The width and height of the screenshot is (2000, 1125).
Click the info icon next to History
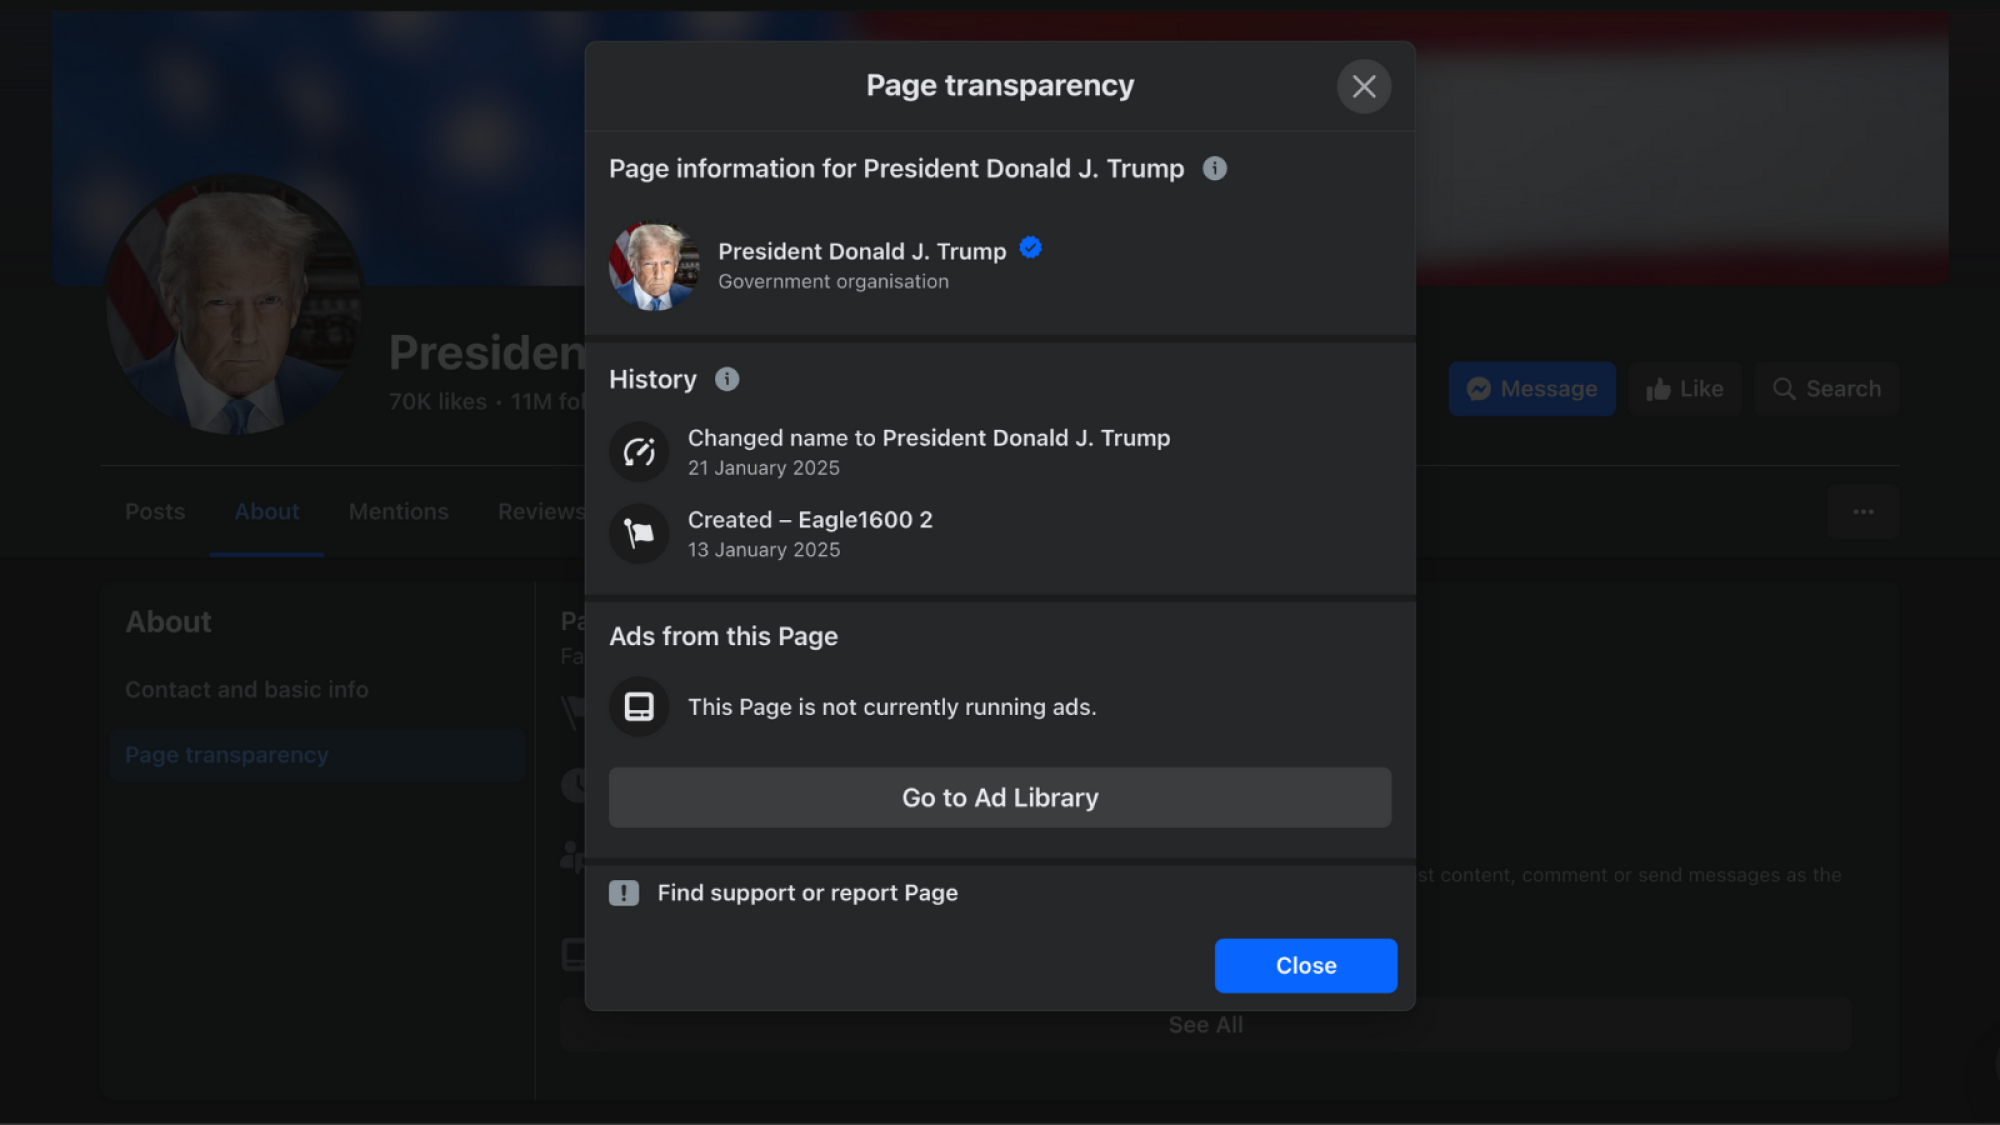coord(727,379)
